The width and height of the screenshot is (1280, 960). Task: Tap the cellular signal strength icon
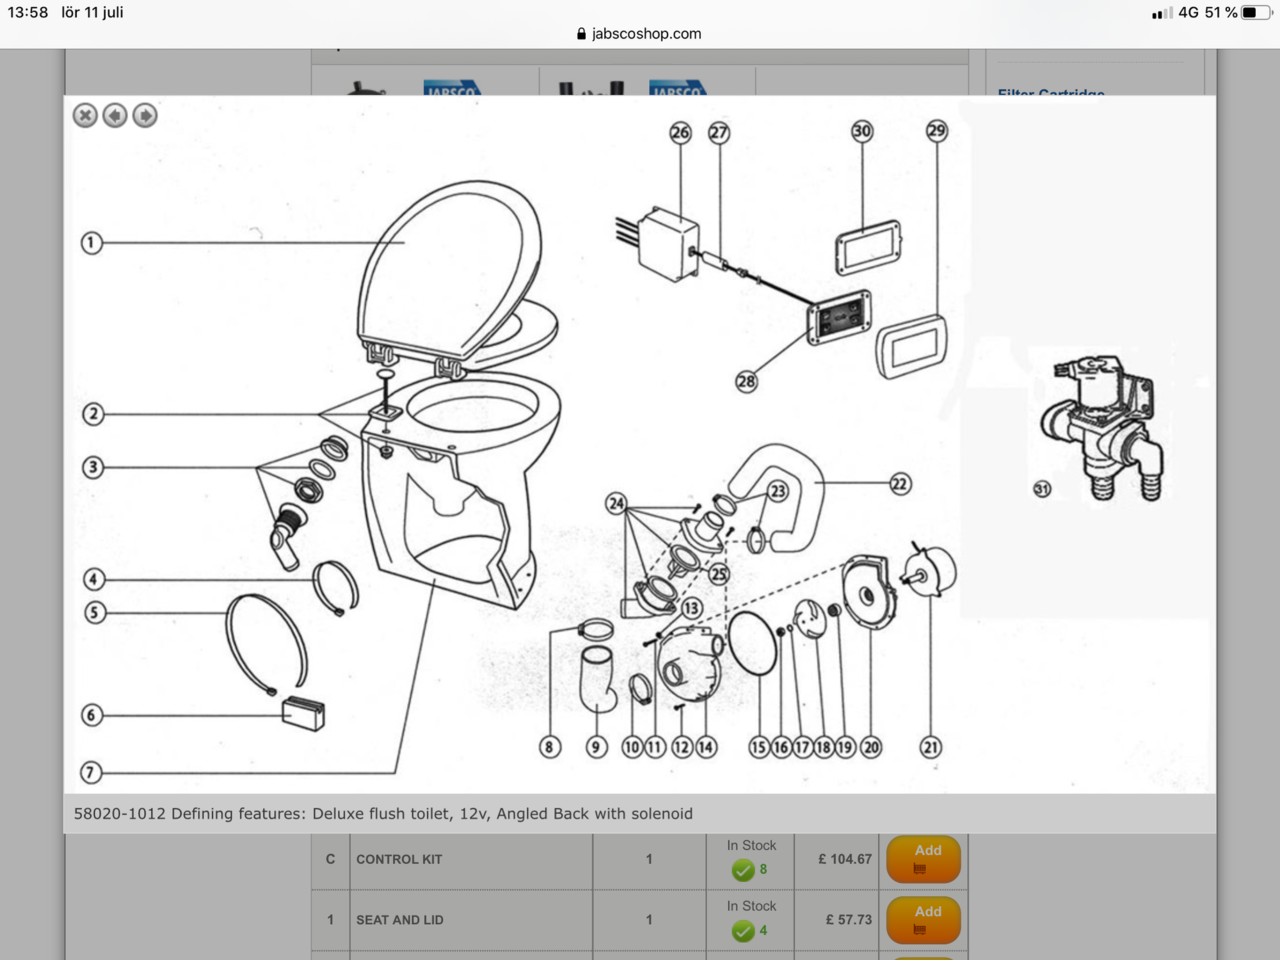pyautogui.click(x=1161, y=13)
